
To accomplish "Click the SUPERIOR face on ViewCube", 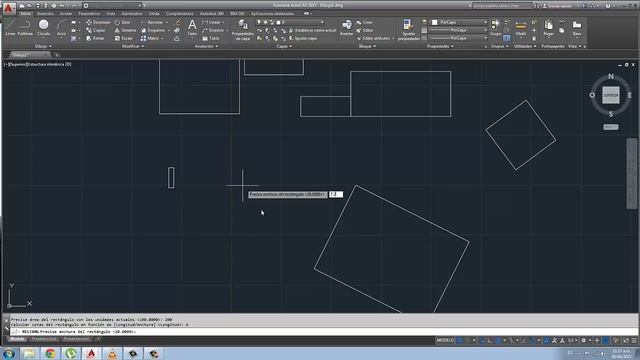I will click(611, 95).
